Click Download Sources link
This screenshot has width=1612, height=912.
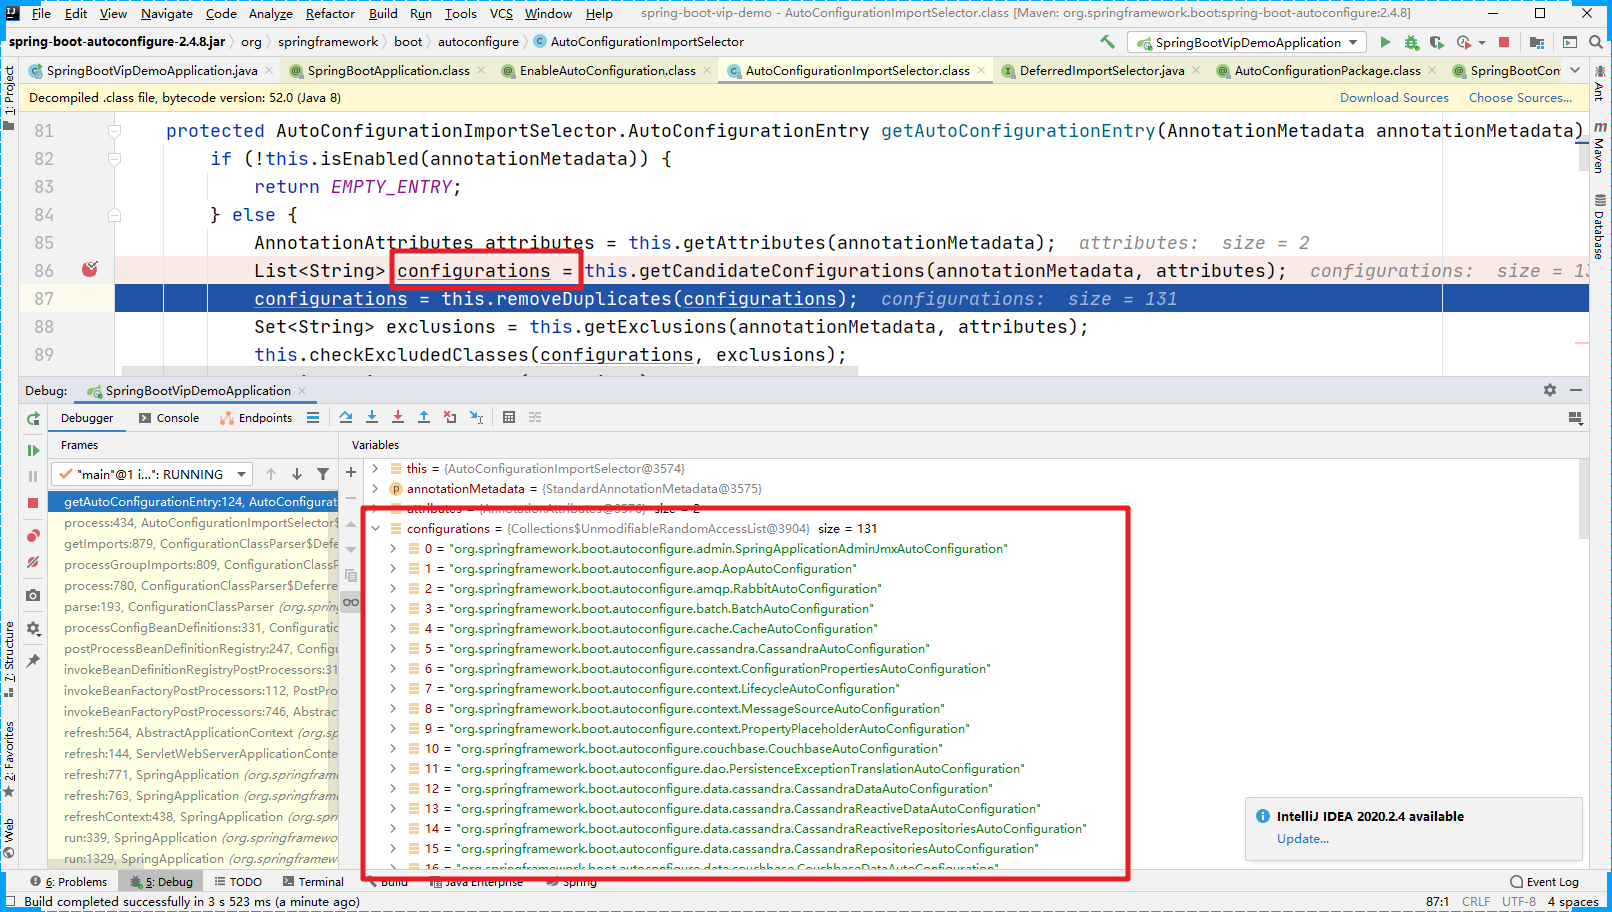tap(1394, 97)
